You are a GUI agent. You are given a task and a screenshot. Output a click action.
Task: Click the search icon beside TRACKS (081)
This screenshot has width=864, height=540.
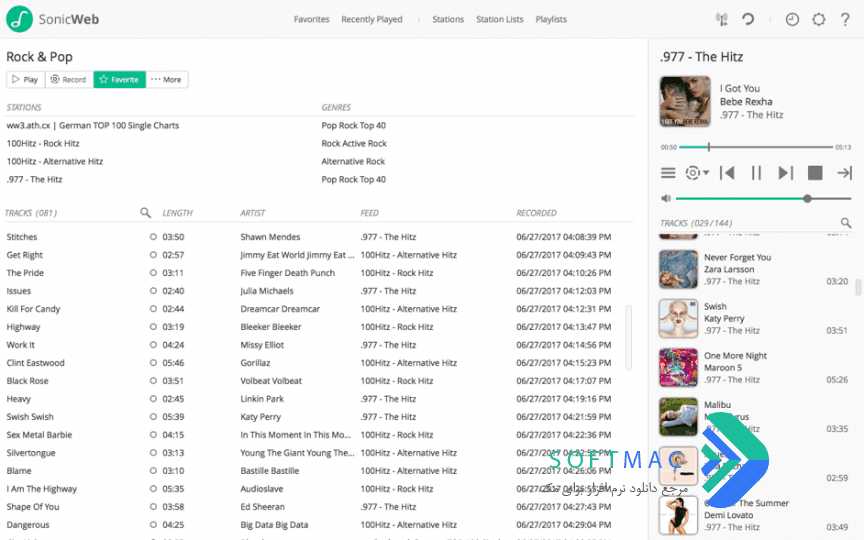(145, 213)
